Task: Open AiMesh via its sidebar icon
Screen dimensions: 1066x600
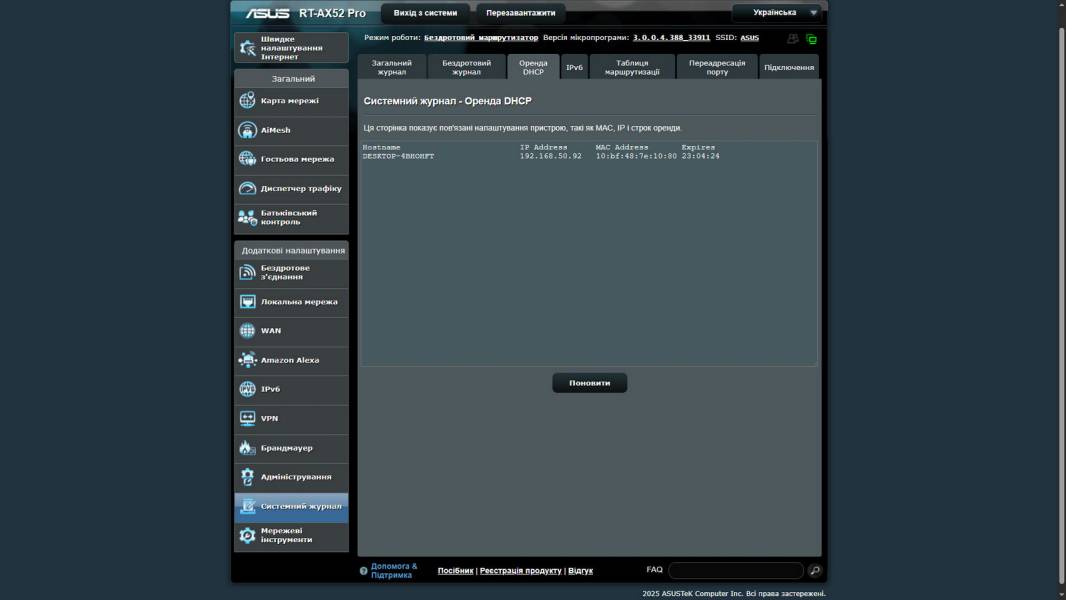Action: tap(247, 130)
